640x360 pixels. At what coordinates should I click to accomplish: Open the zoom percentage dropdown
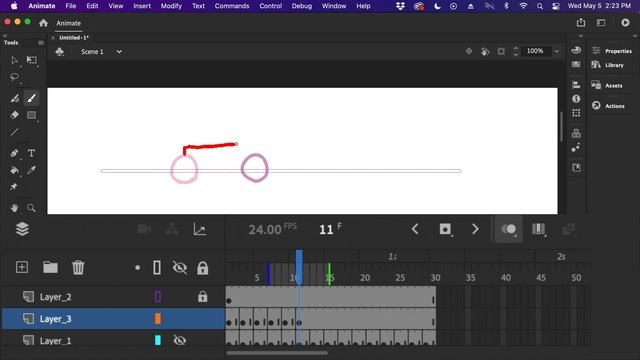point(556,51)
